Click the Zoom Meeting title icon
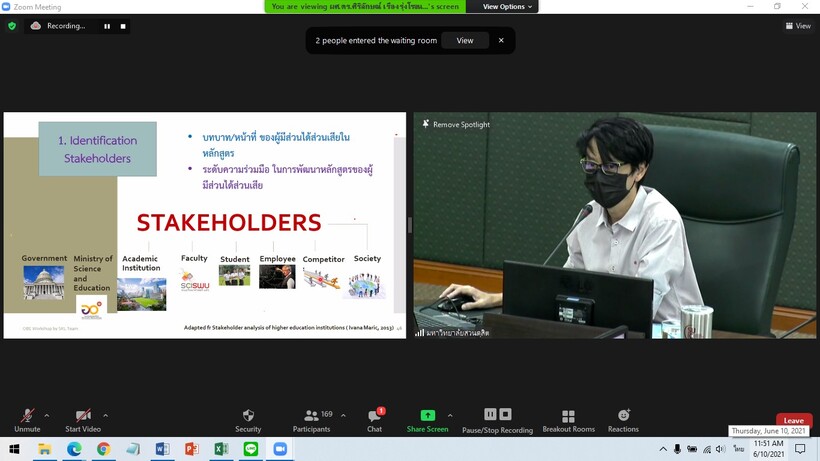This screenshot has width=820, height=461. [6, 7]
